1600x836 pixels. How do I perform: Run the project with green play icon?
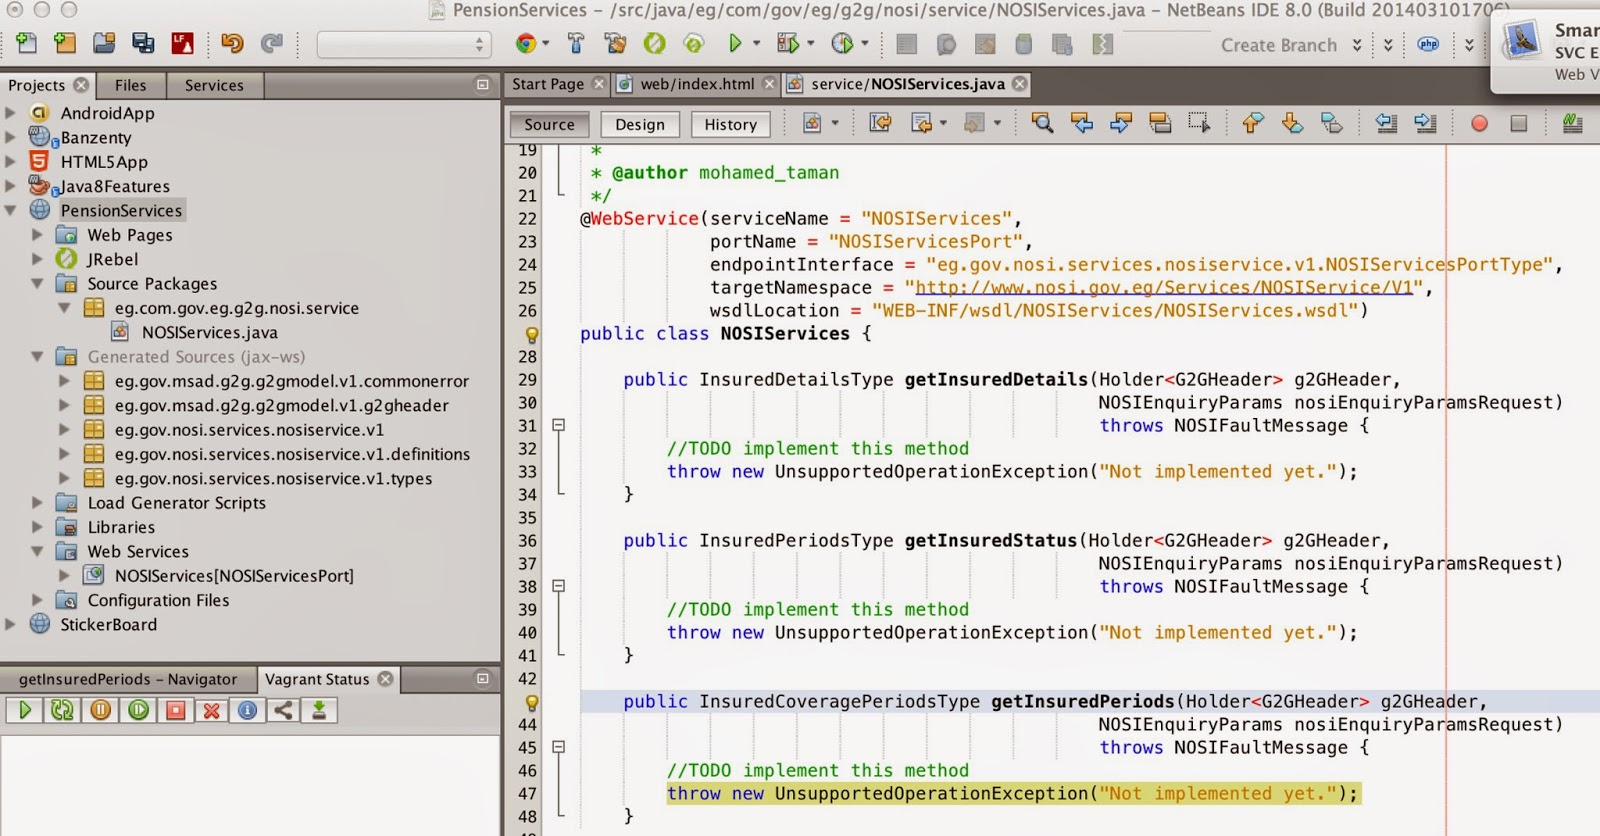click(x=735, y=43)
